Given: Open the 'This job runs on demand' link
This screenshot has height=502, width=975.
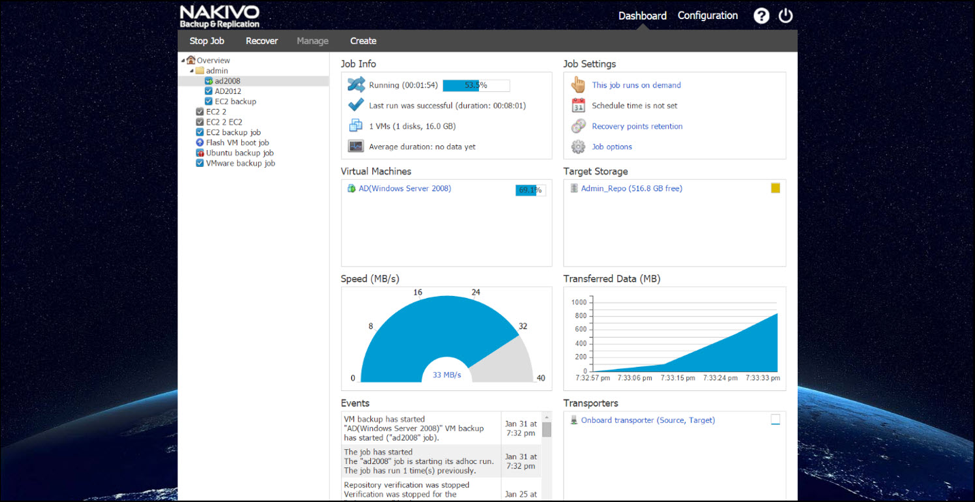Looking at the screenshot, I should pyautogui.click(x=636, y=85).
